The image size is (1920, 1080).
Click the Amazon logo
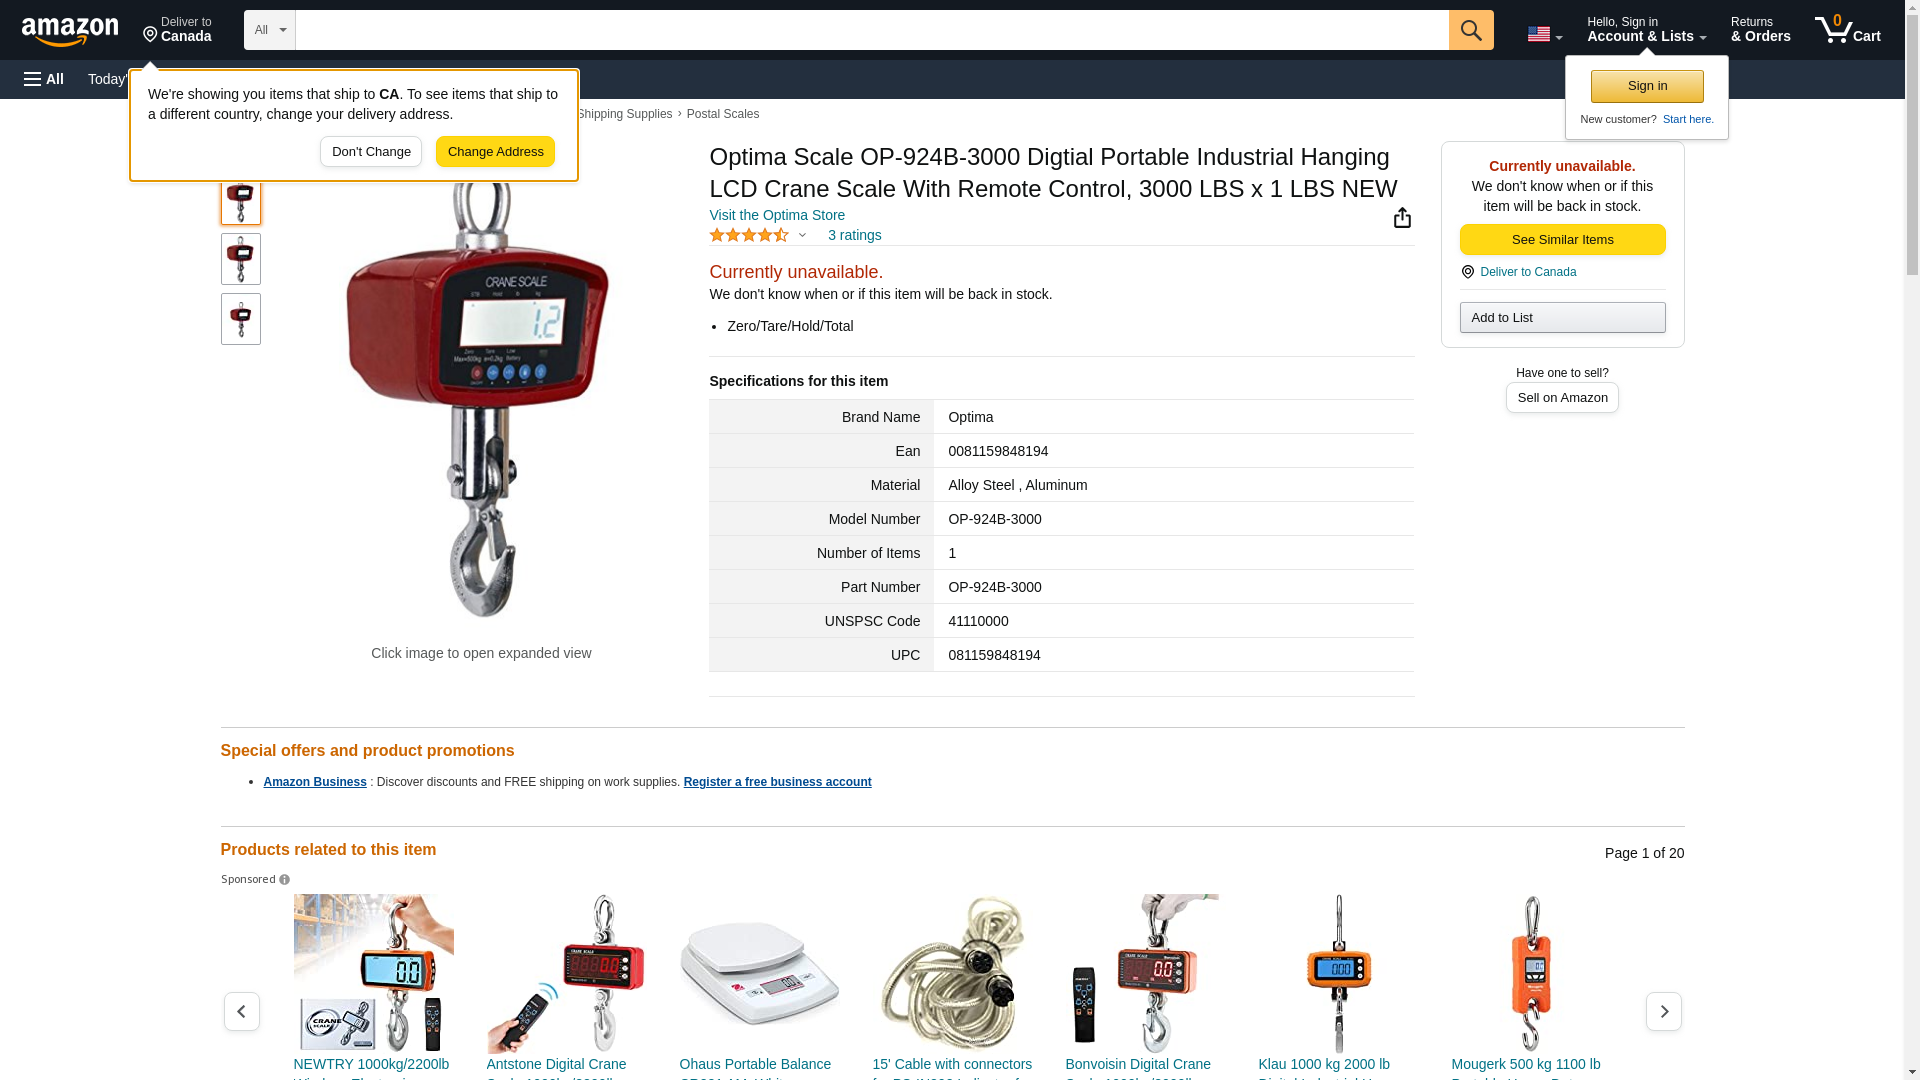[70, 31]
